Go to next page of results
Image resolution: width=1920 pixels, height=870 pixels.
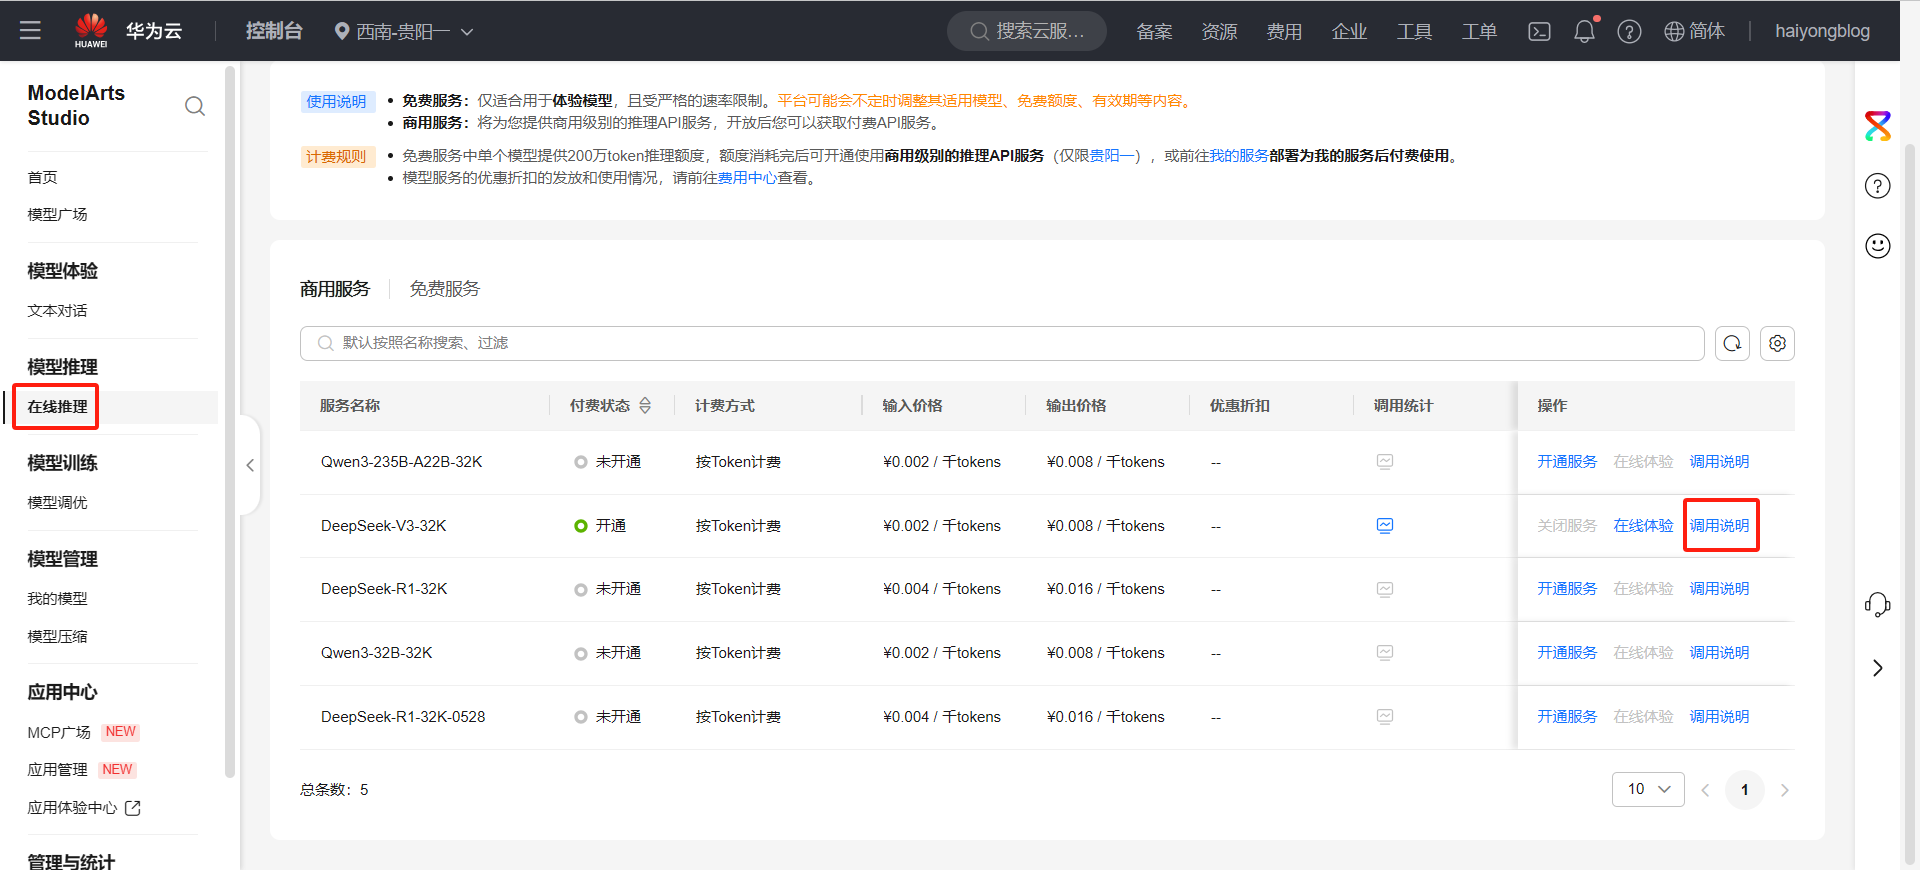tap(1785, 790)
